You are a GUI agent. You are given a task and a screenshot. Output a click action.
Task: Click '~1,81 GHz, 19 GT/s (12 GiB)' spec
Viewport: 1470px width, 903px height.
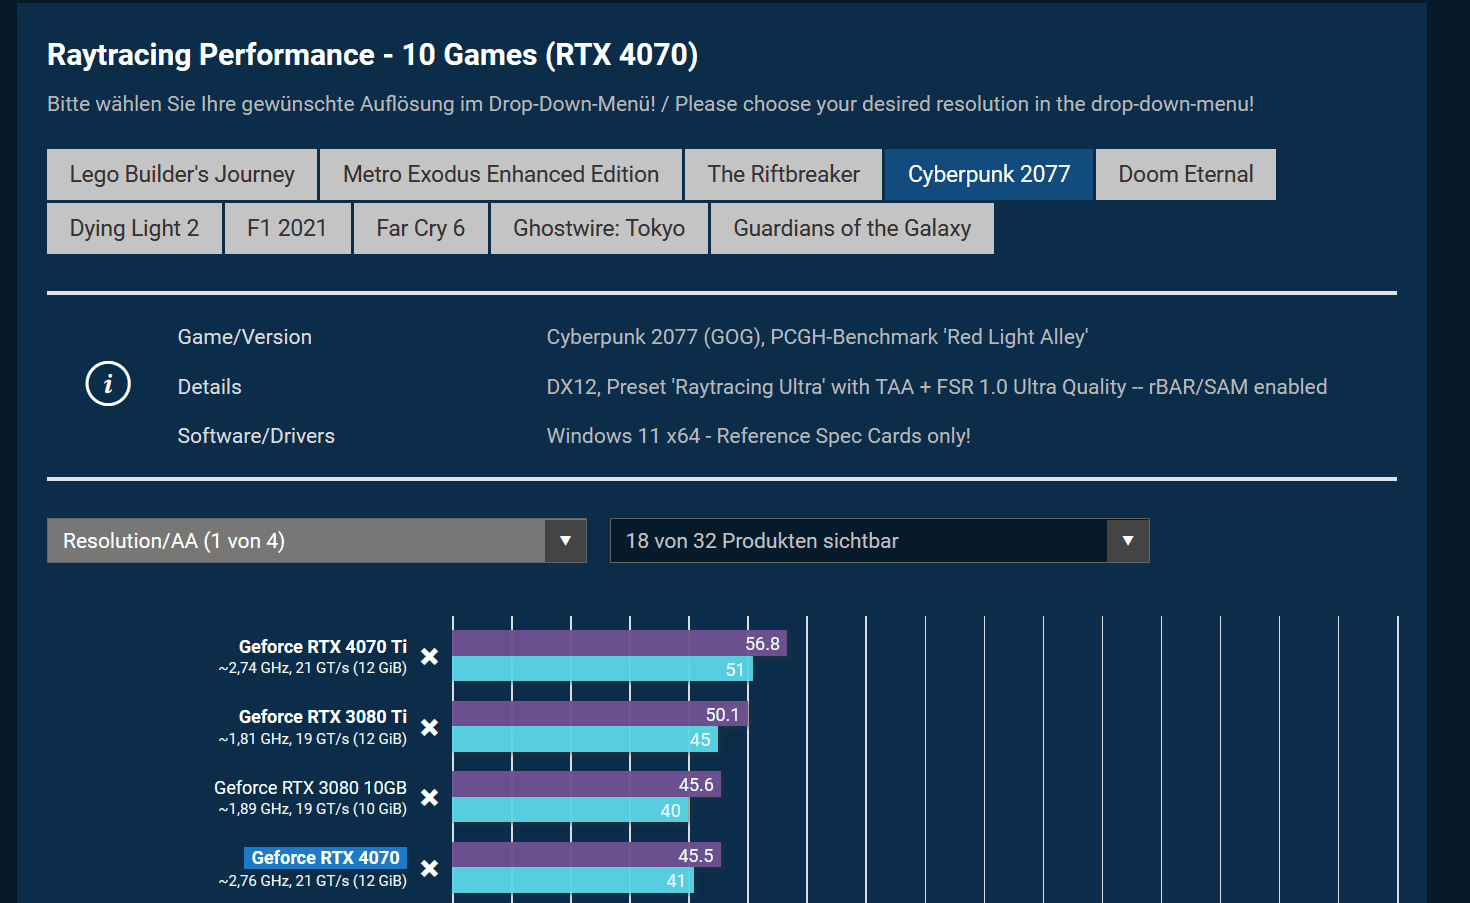[x=313, y=739]
